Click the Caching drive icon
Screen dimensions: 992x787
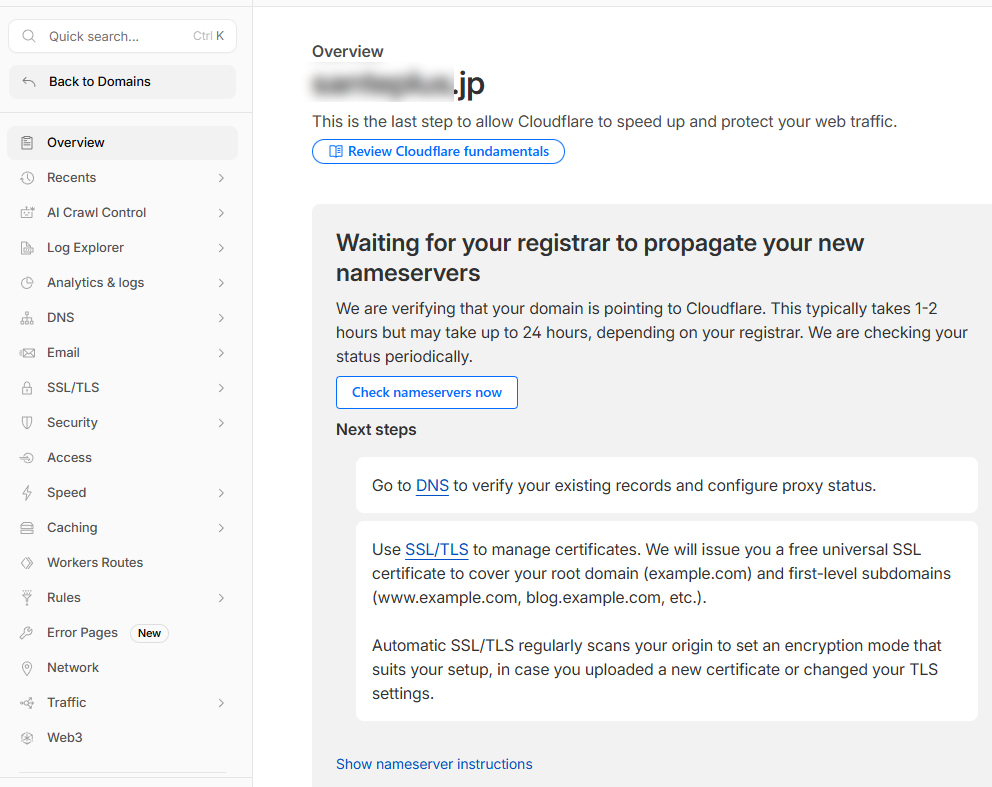tap(27, 528)
